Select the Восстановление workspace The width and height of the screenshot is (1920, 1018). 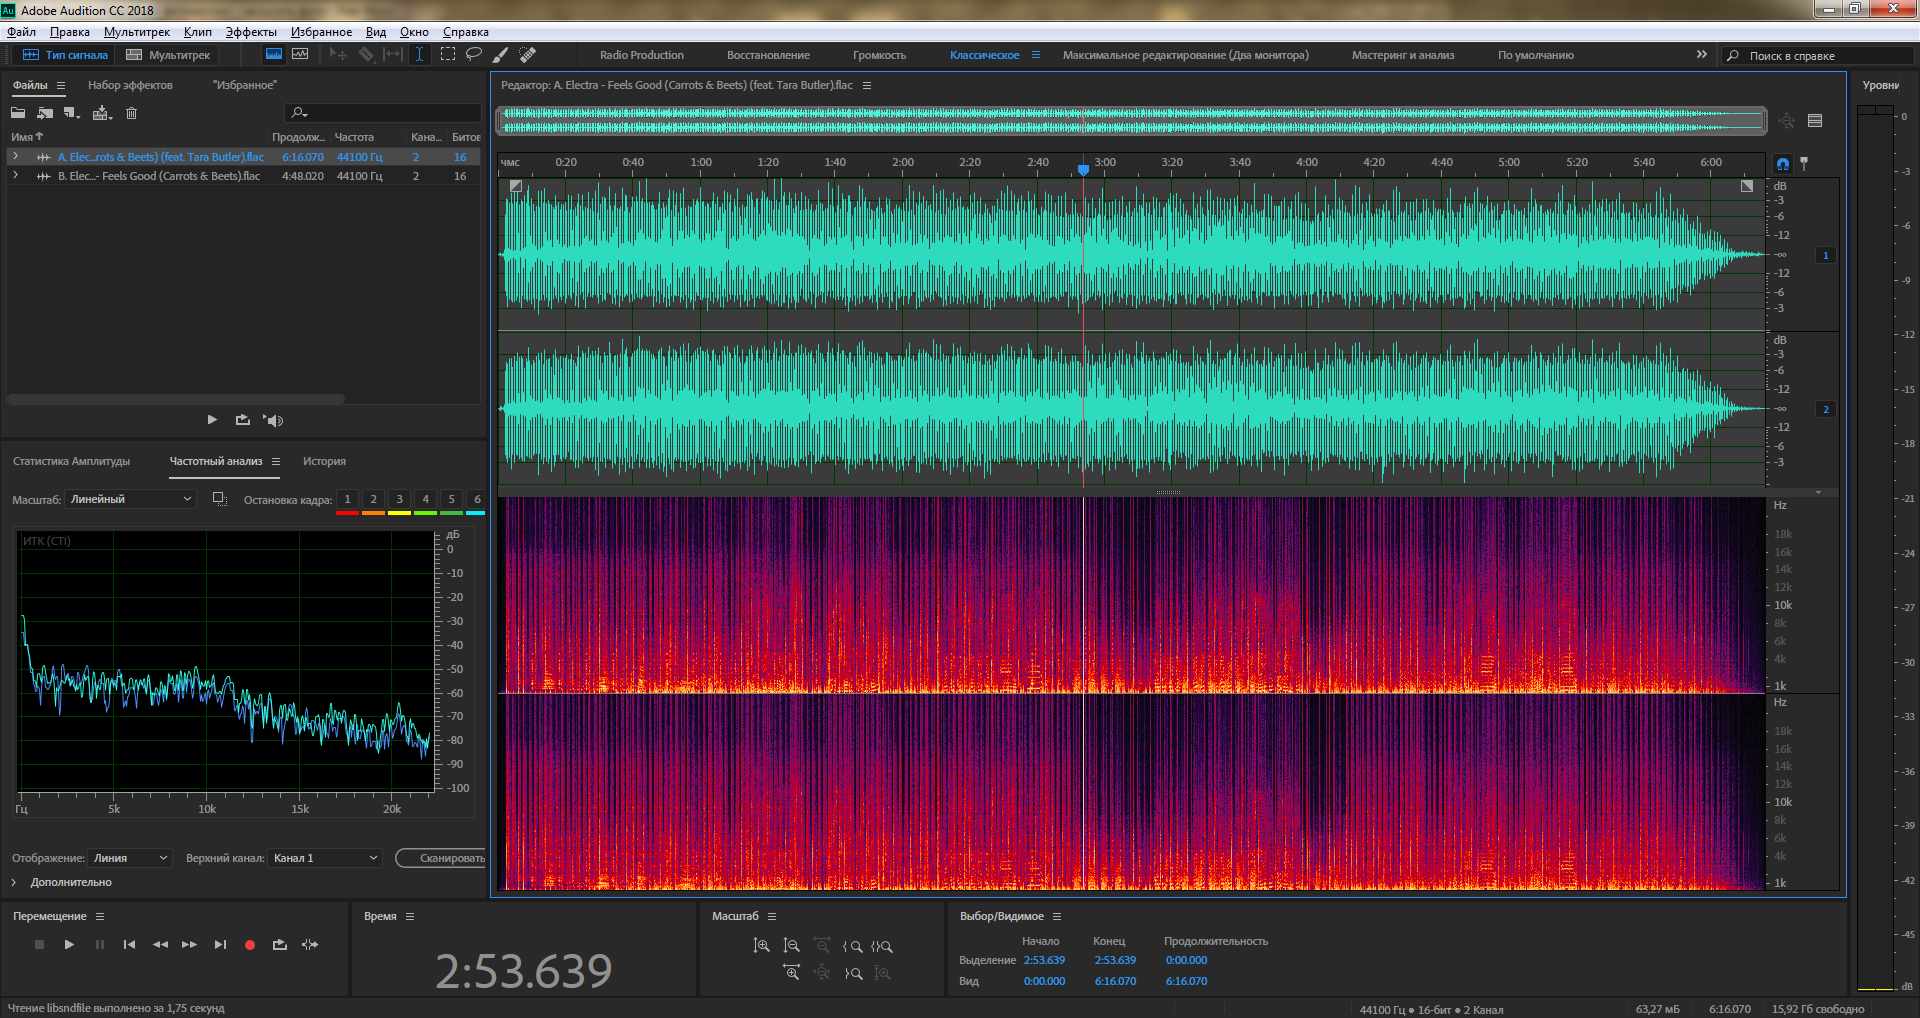tap(768, 55)
